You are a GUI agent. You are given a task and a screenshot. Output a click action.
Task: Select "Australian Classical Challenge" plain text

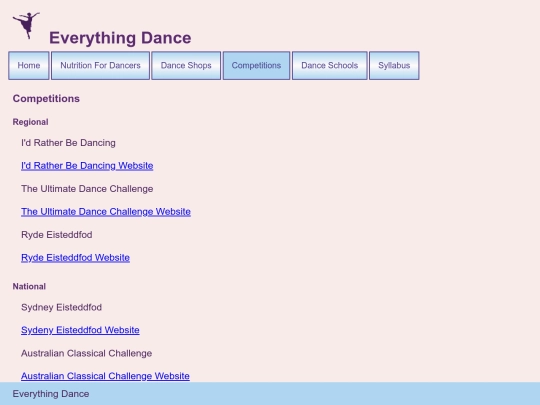86,353
